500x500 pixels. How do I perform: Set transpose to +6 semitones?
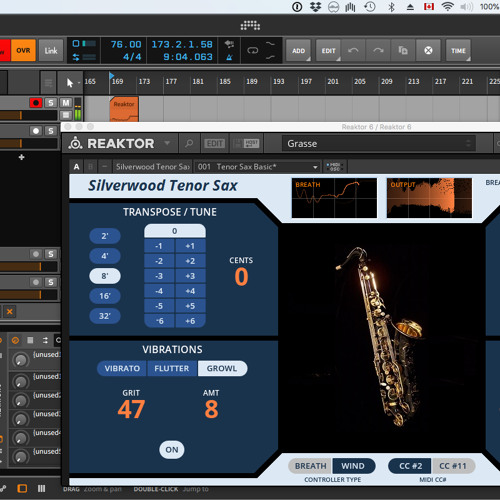pyautogui.click(x=190, y=321)
